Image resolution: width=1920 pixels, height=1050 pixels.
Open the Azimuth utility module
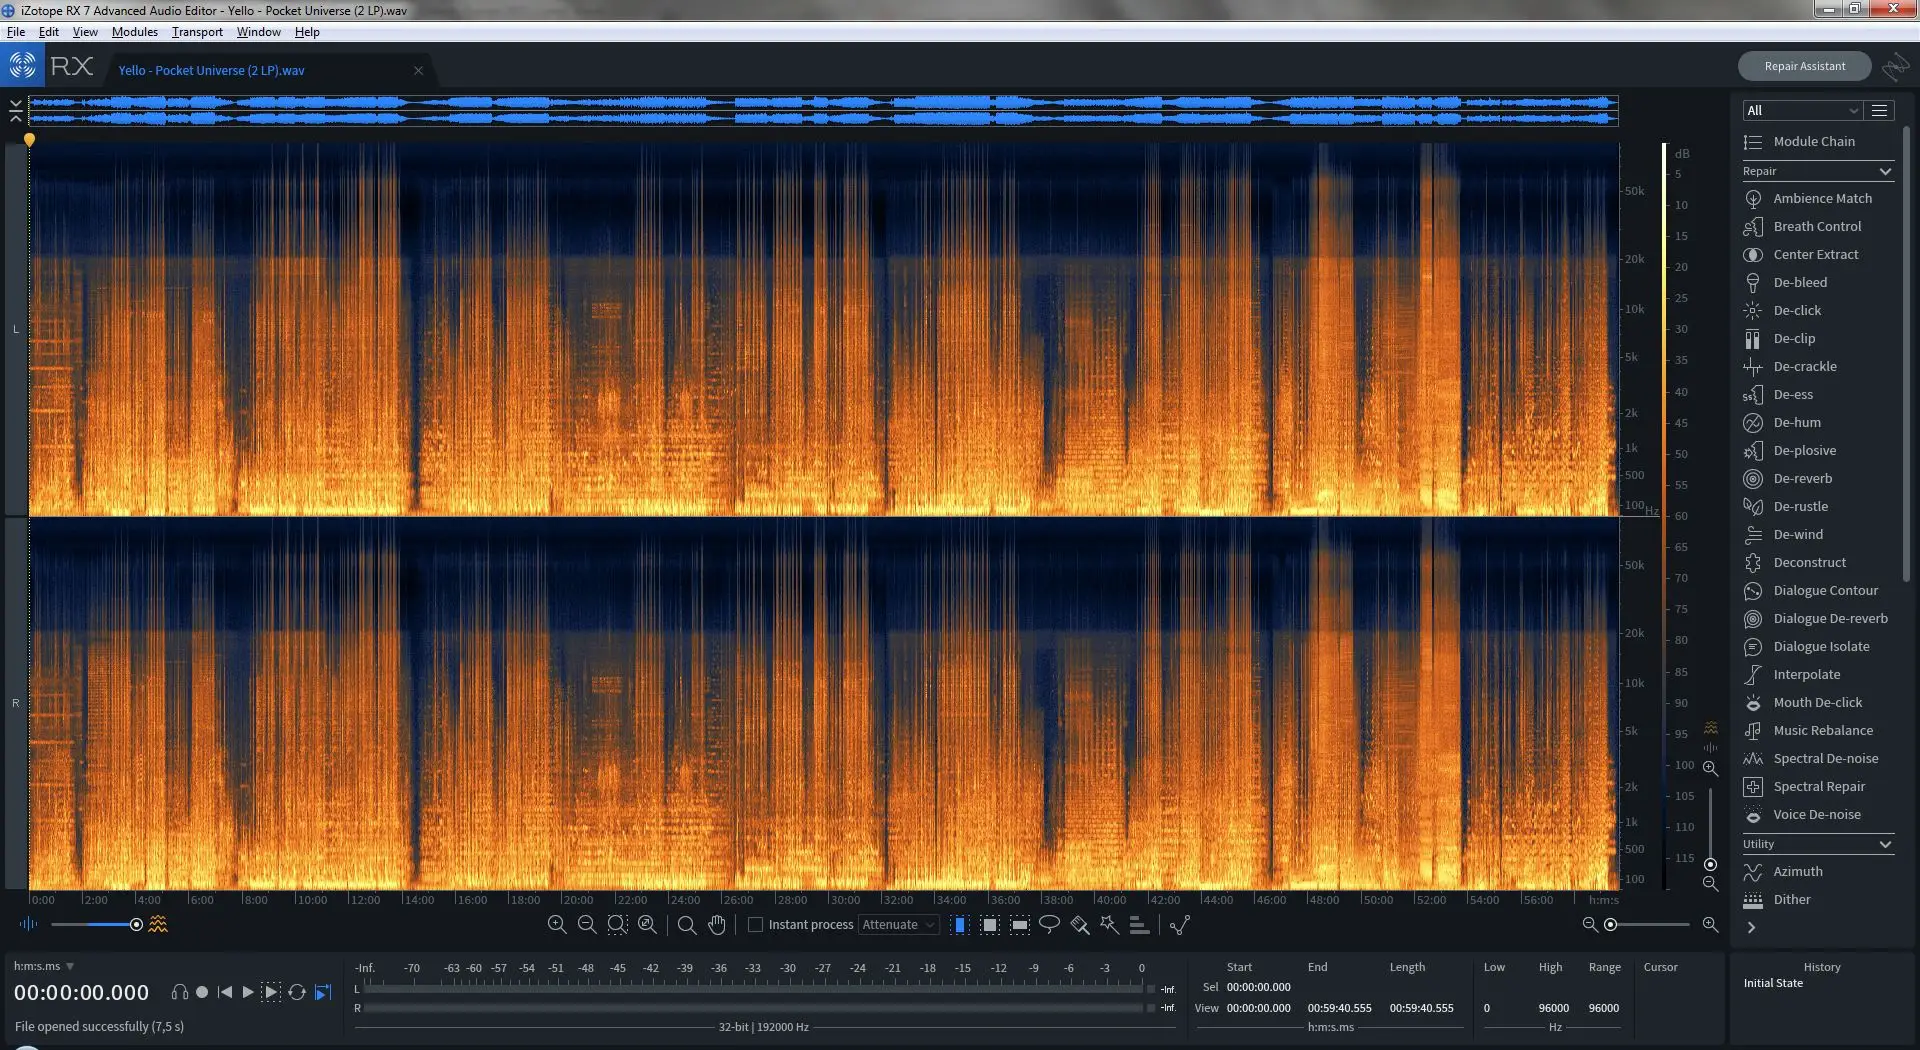1818,871
